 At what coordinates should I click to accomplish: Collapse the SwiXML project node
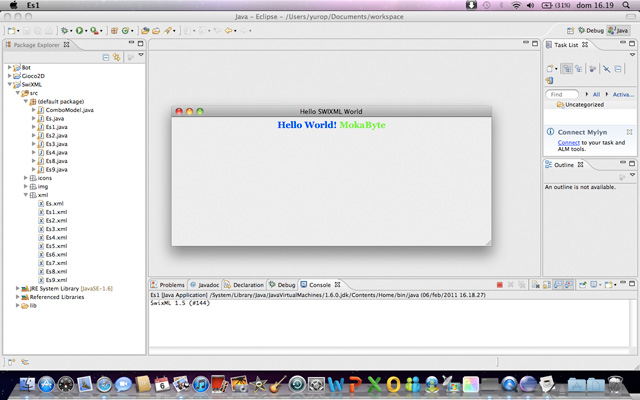(x=9, y=84)
